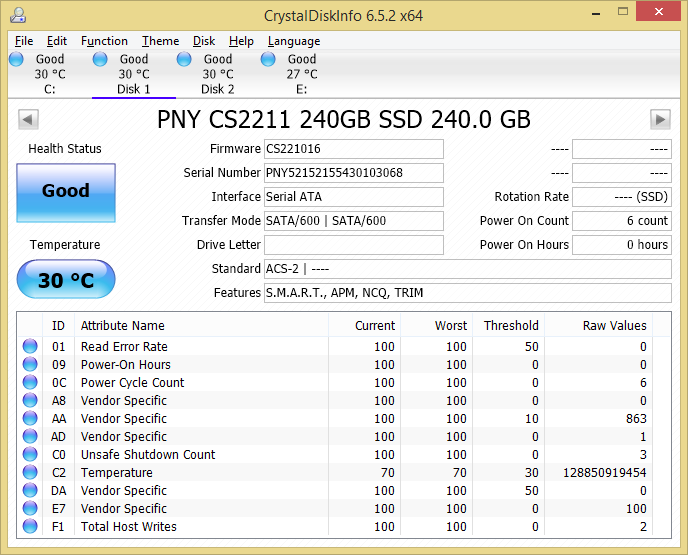Click the blue orb beside Total Host Writes

pos(30,527)
